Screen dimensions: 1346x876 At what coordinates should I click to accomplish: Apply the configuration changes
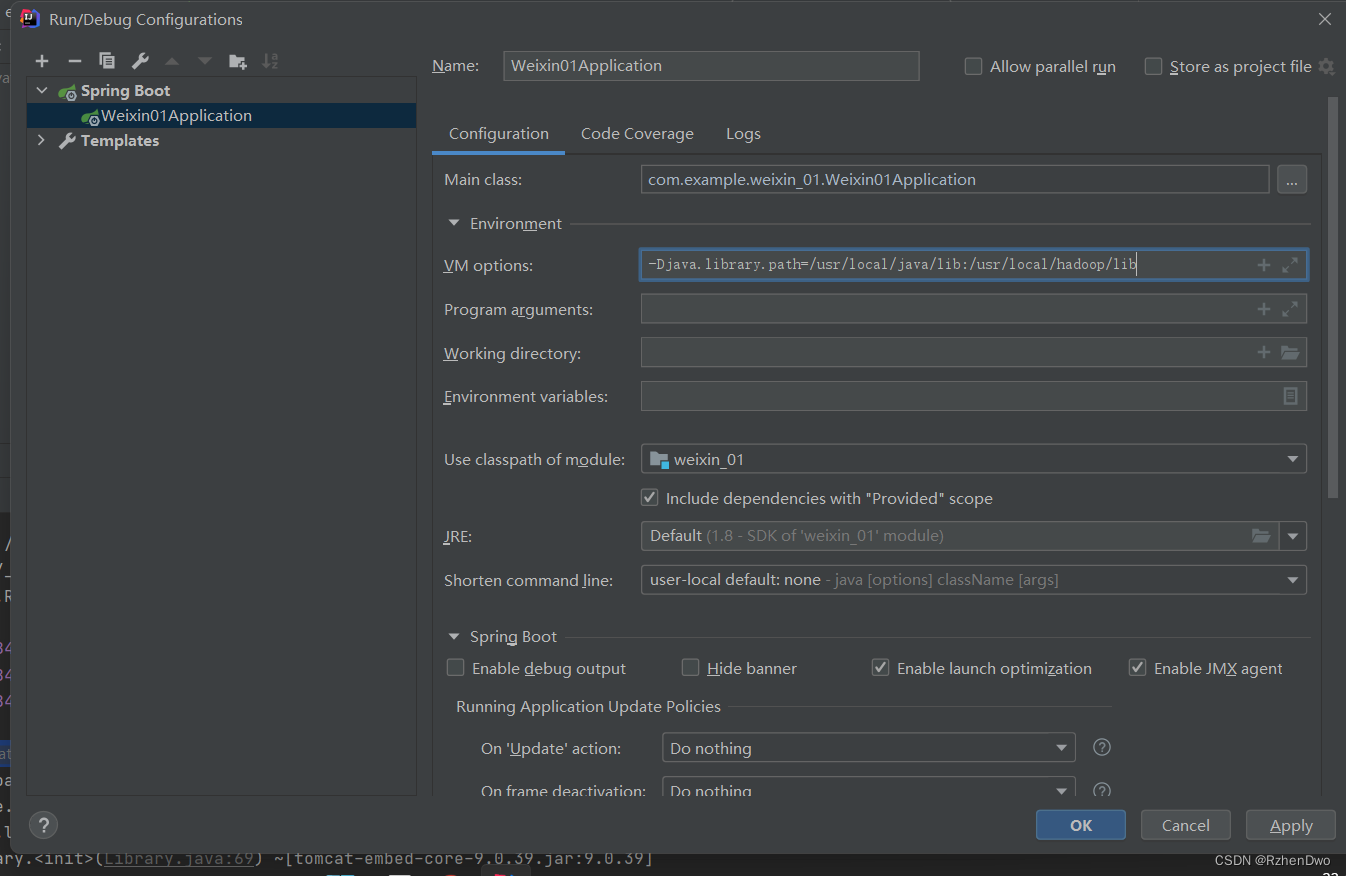point(1290,825)
